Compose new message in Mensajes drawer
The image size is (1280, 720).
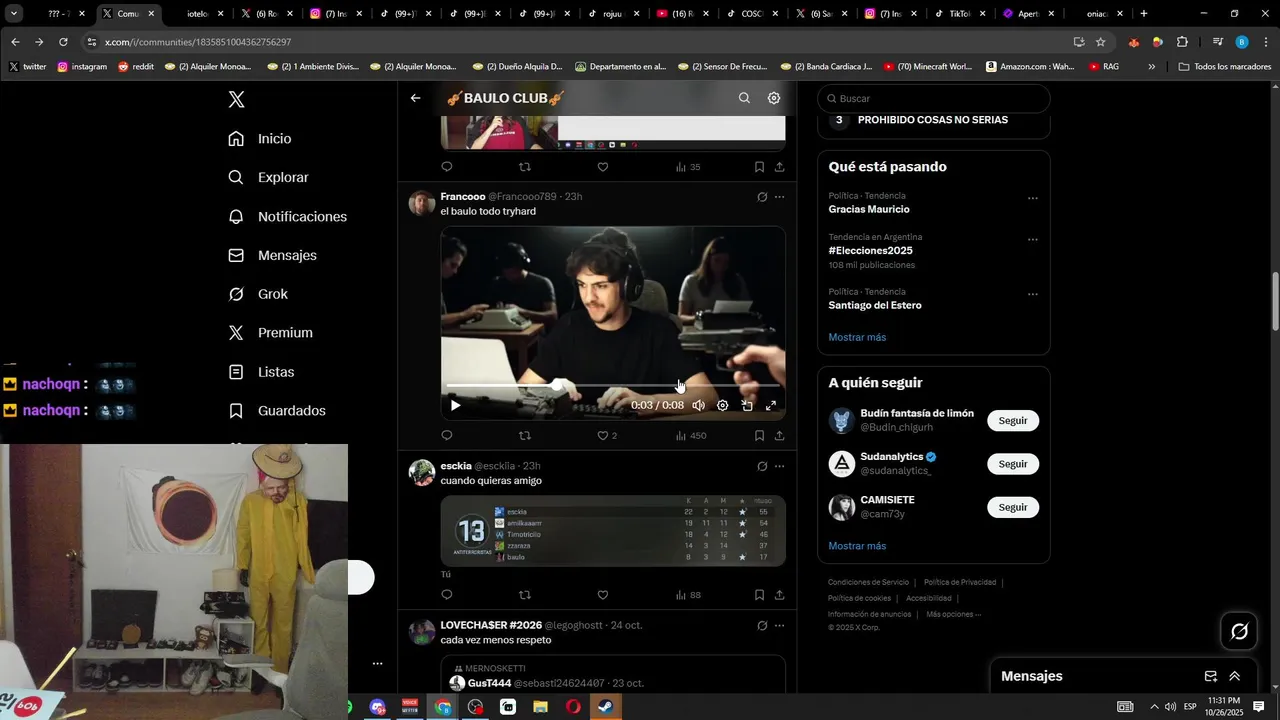1211,677
